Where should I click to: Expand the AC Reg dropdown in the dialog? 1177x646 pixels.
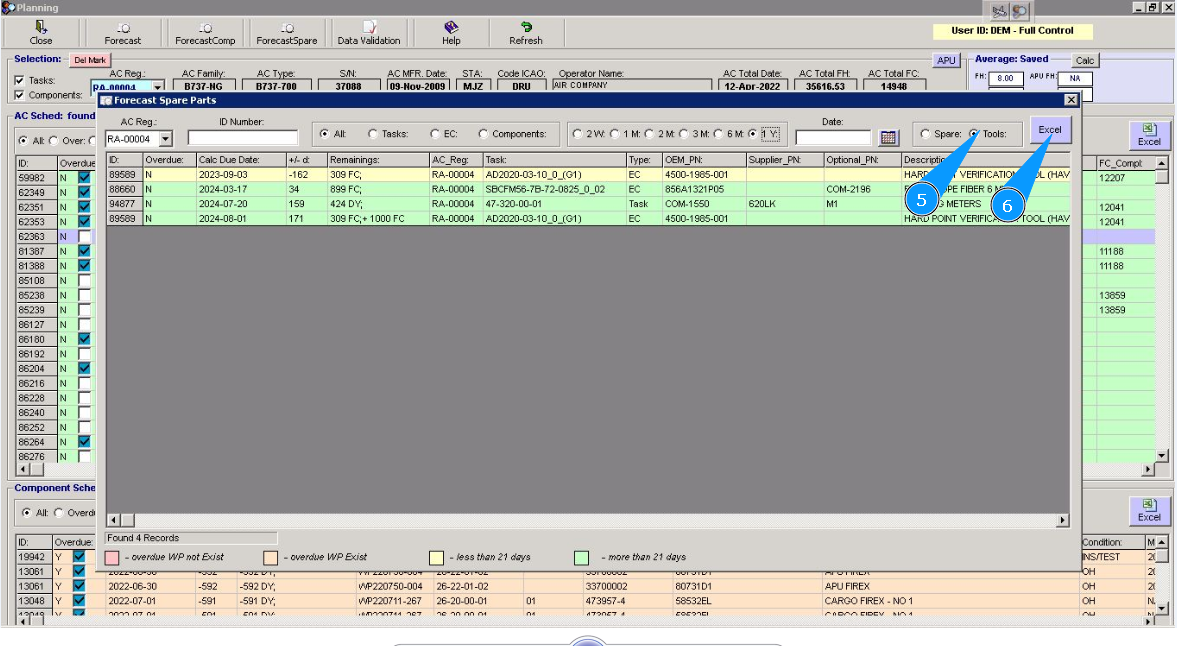click(165, 139)
